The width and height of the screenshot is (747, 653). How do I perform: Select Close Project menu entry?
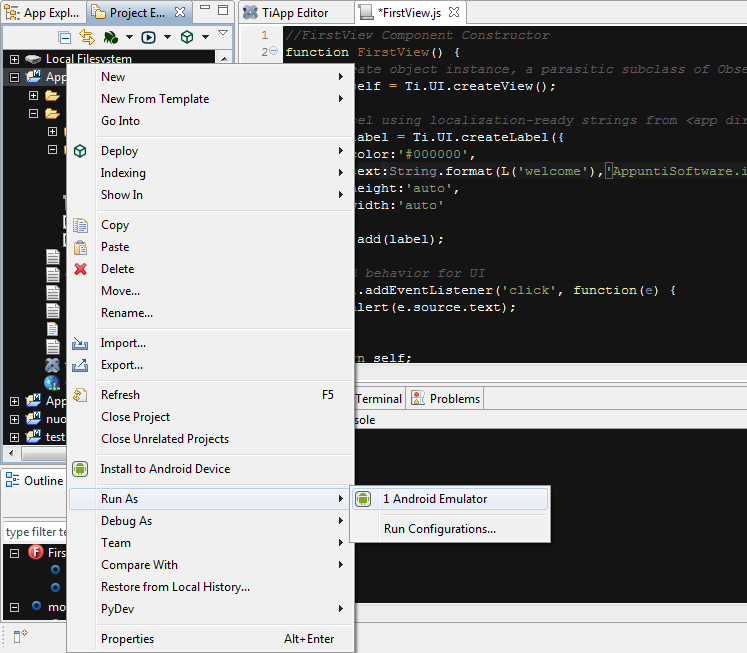[211, 416]
